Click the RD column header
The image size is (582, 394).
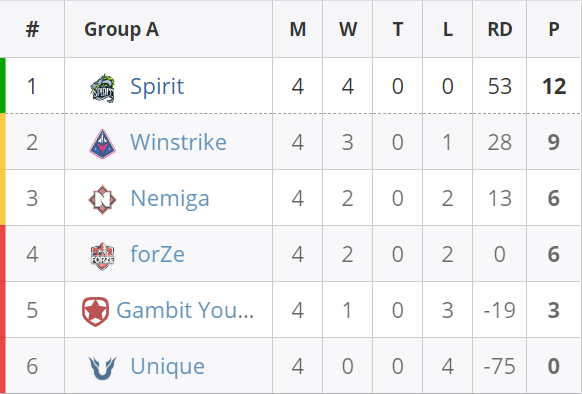point(500,29)
